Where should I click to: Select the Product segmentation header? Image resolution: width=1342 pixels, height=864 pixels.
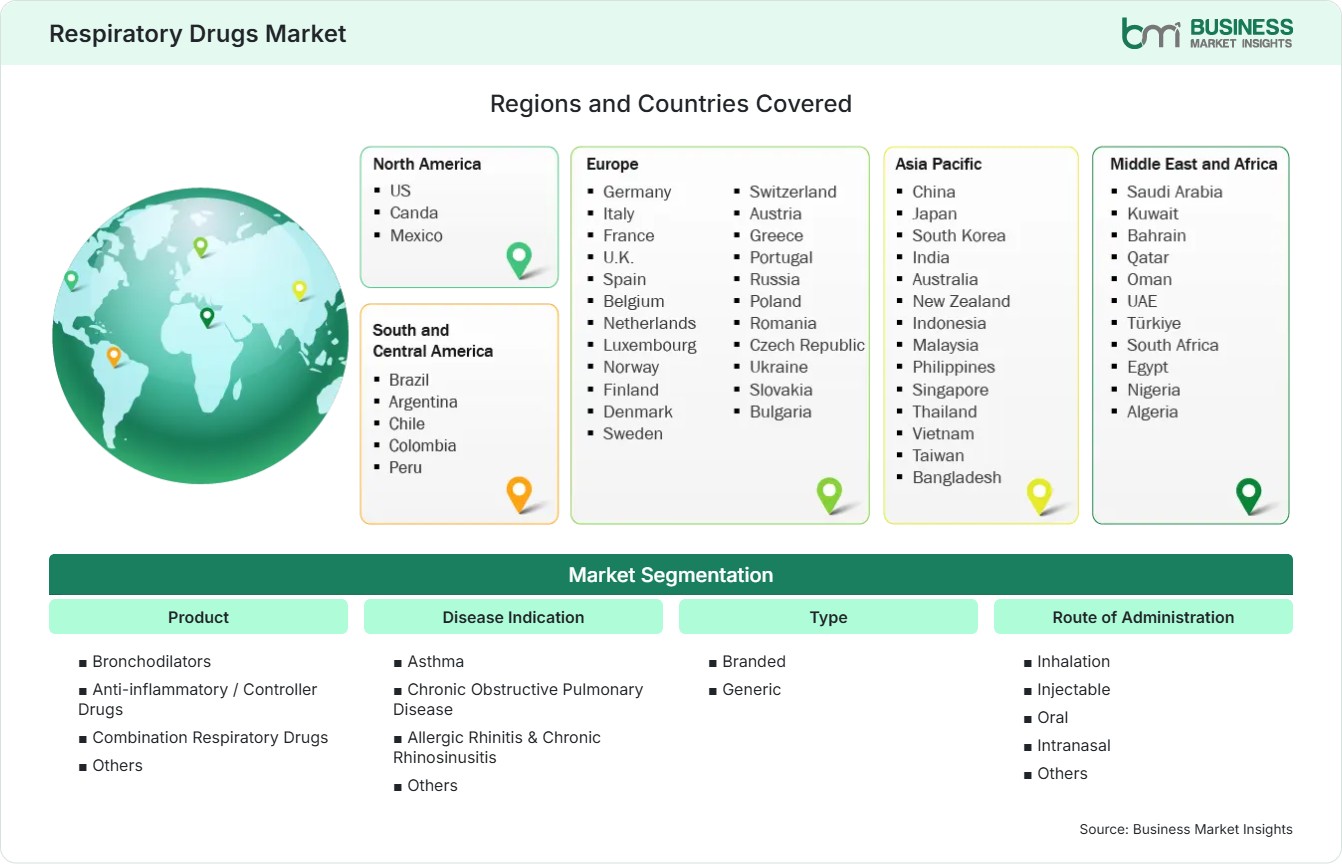click(x=198, y=617)
